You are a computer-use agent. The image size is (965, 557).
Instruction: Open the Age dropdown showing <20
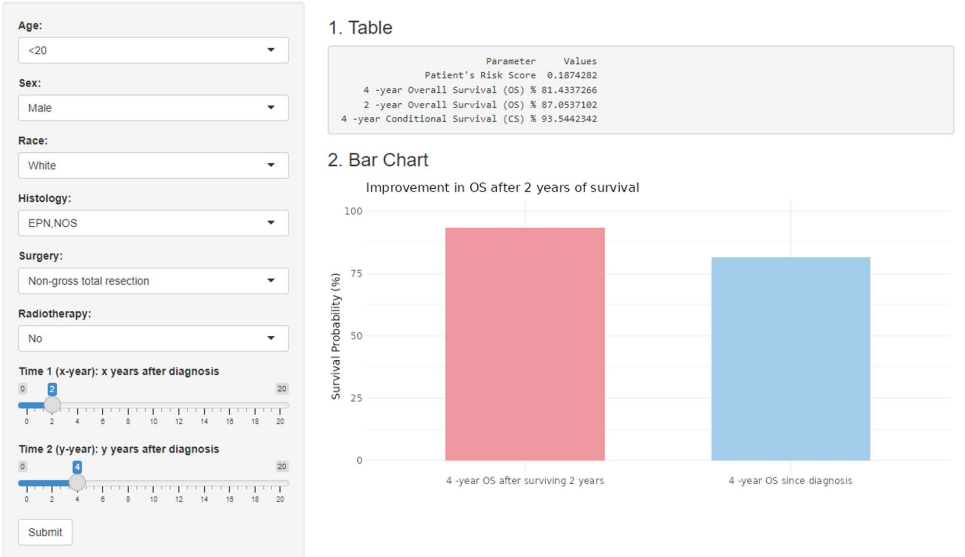click(x=153, y=50)
